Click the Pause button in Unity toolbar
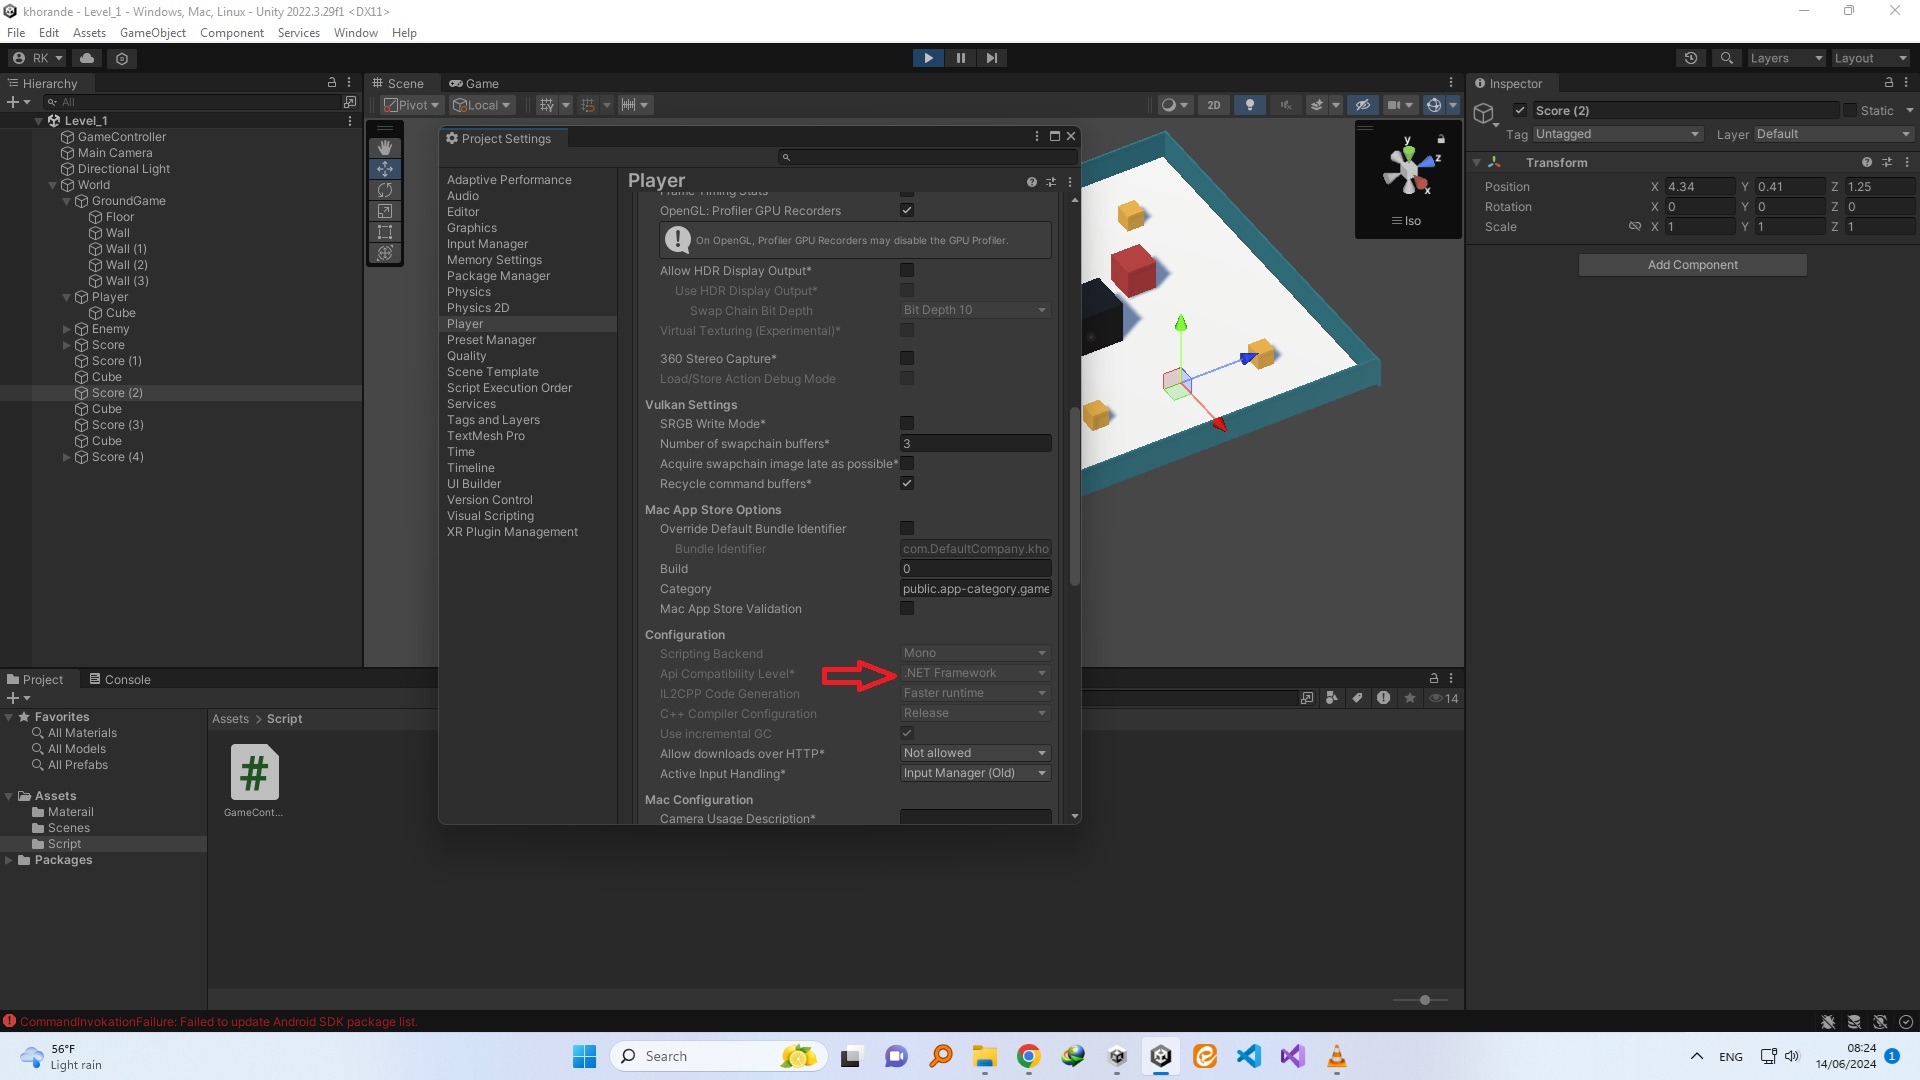This screenshot has height=1080, width=1920. [960, 58]
